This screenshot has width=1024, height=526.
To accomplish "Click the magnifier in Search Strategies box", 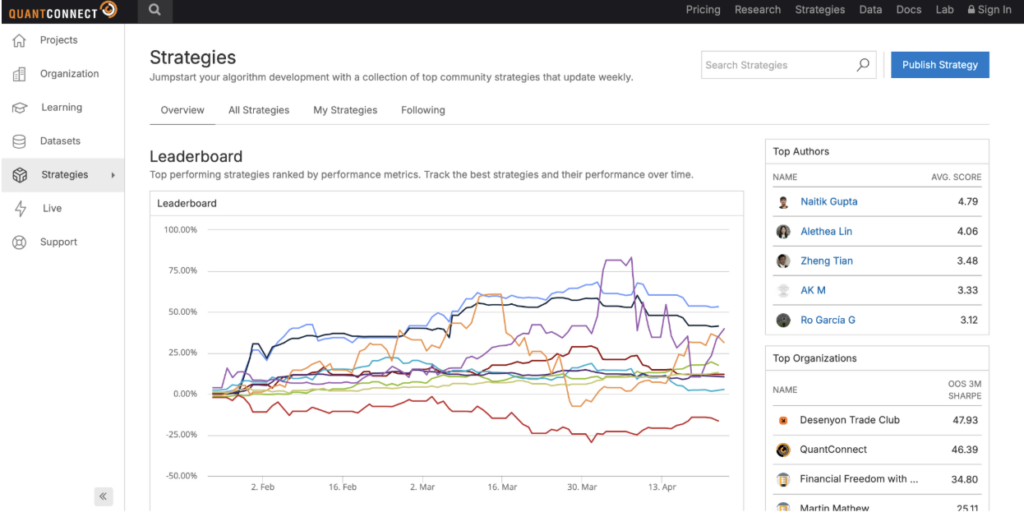I will (863, 65).
